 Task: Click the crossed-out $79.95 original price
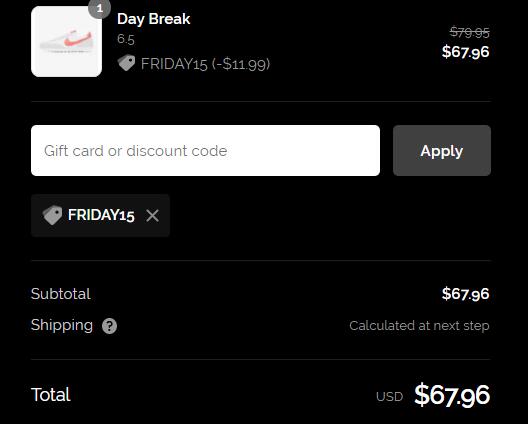click(x=470, y=32)
